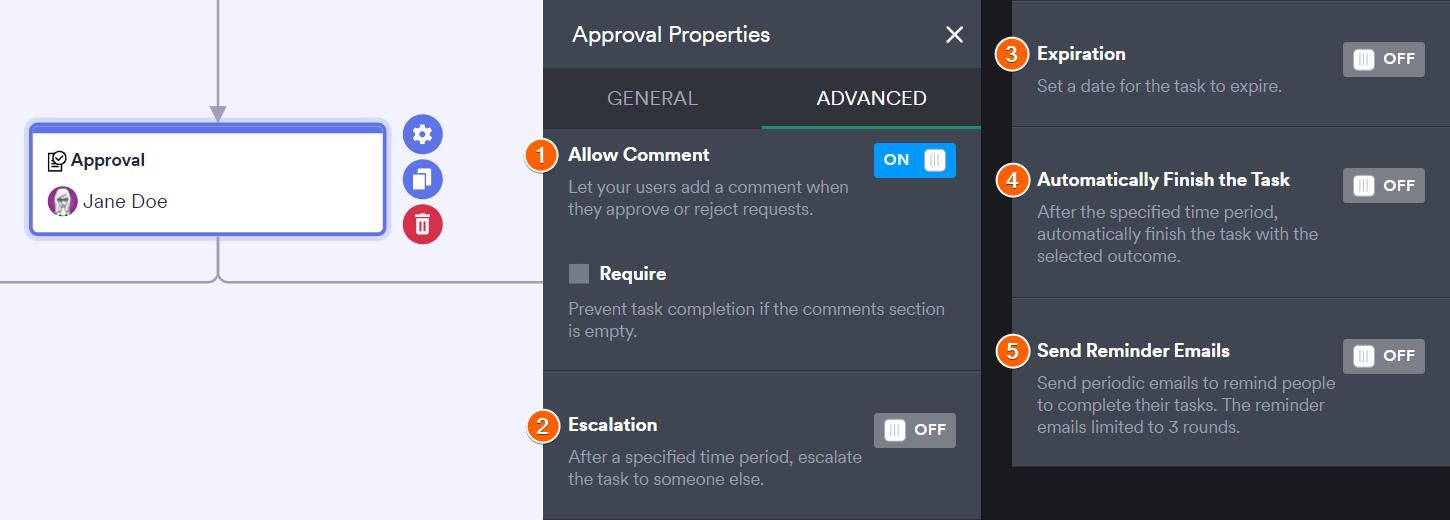Click the orange number 1 badge
Screen dimensions: 1450x520
point(541,156)
